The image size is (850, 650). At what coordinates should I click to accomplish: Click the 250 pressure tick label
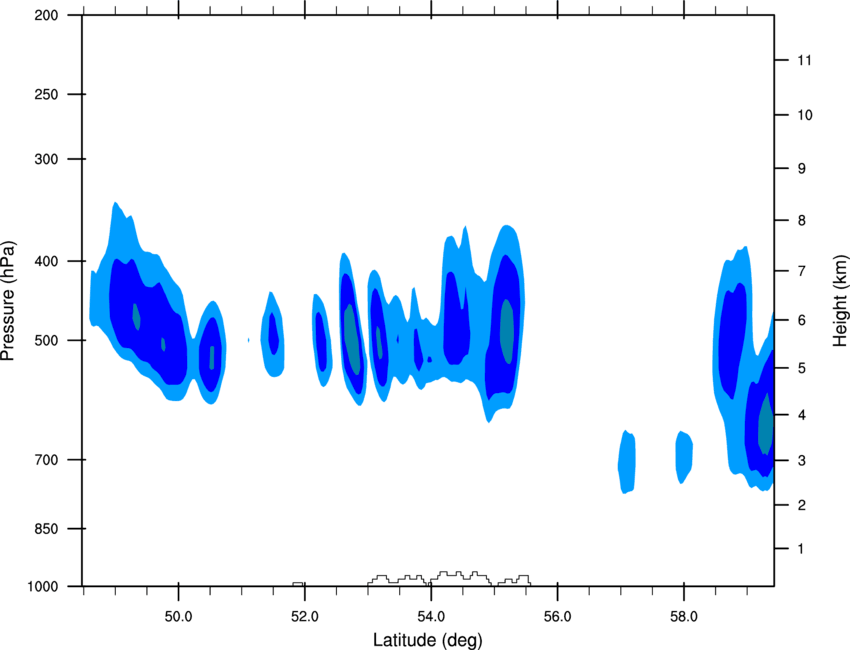tap(46, 94)
